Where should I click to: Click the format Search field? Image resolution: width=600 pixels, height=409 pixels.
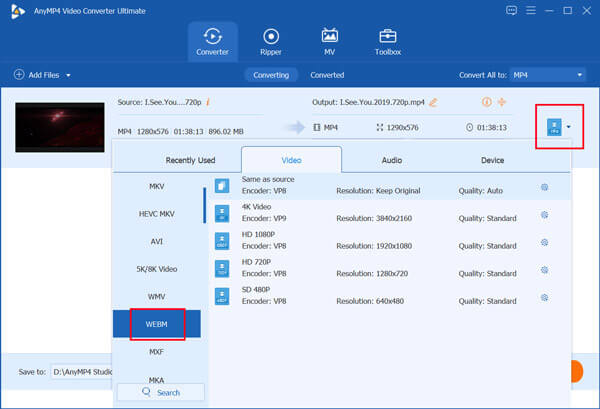161,392
